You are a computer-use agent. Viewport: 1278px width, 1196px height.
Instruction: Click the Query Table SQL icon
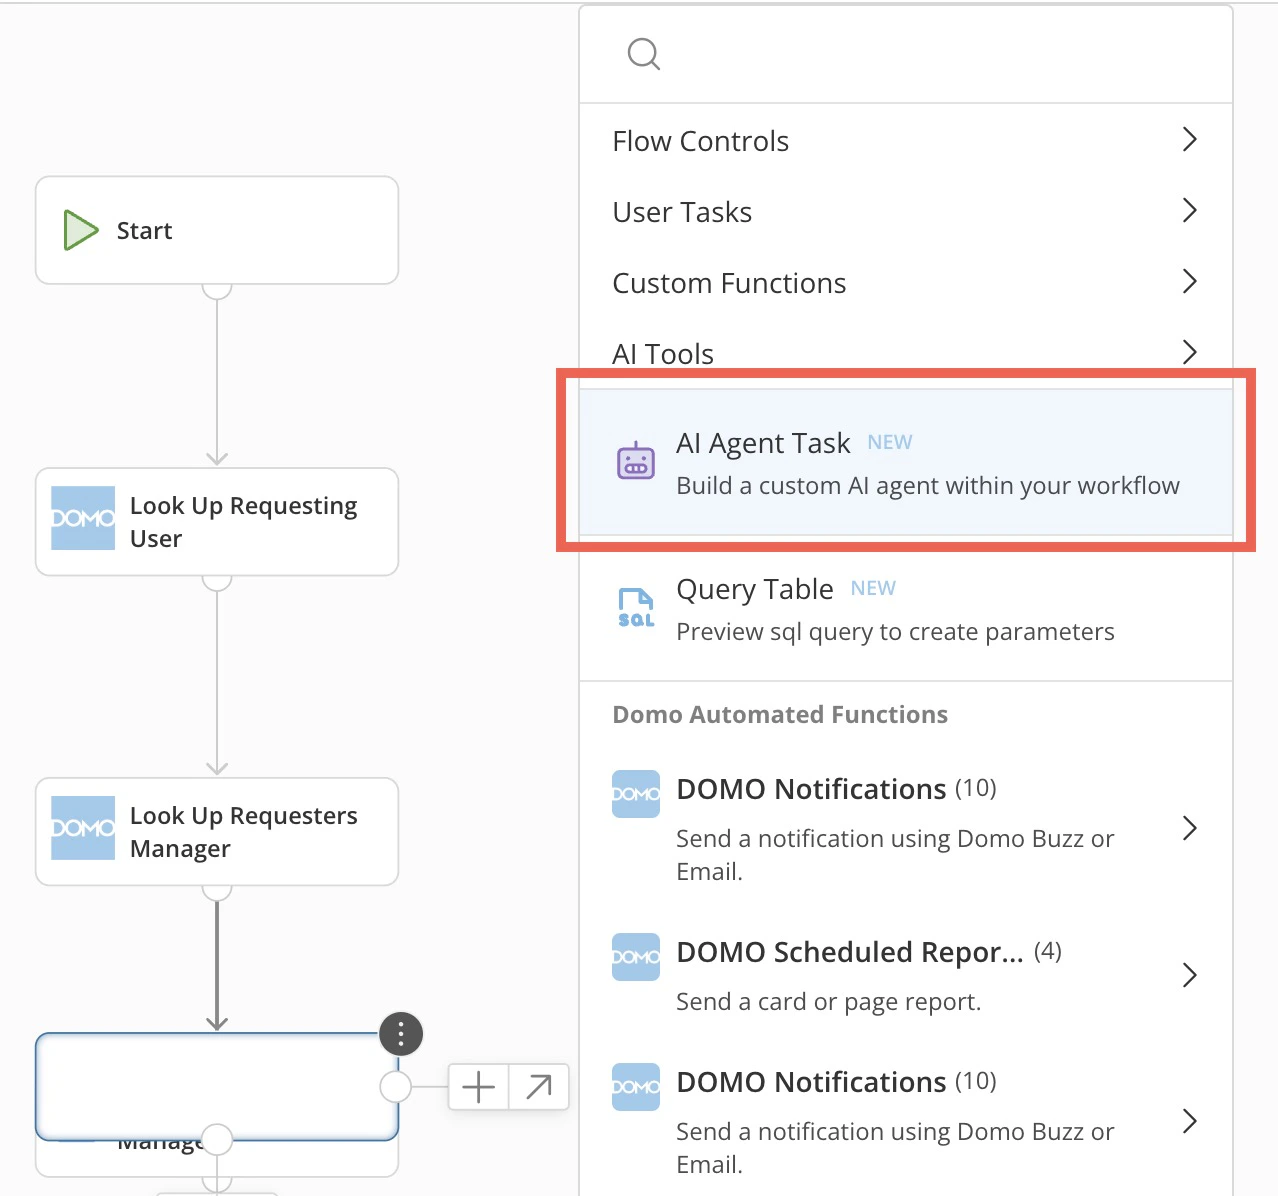point(636,608)
